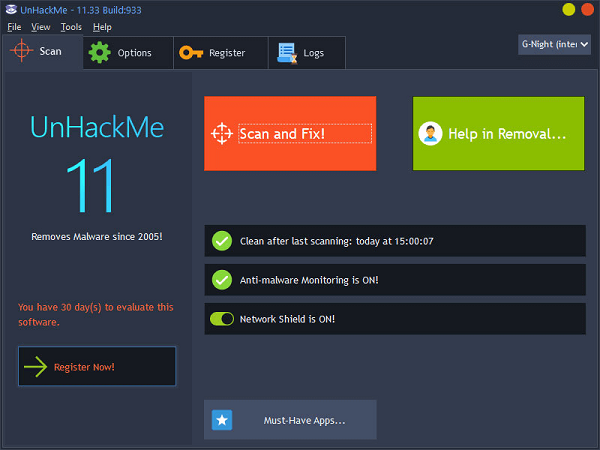Switch to the Logs tab
This screenshot has width=600, height=450.
[307, 53]
